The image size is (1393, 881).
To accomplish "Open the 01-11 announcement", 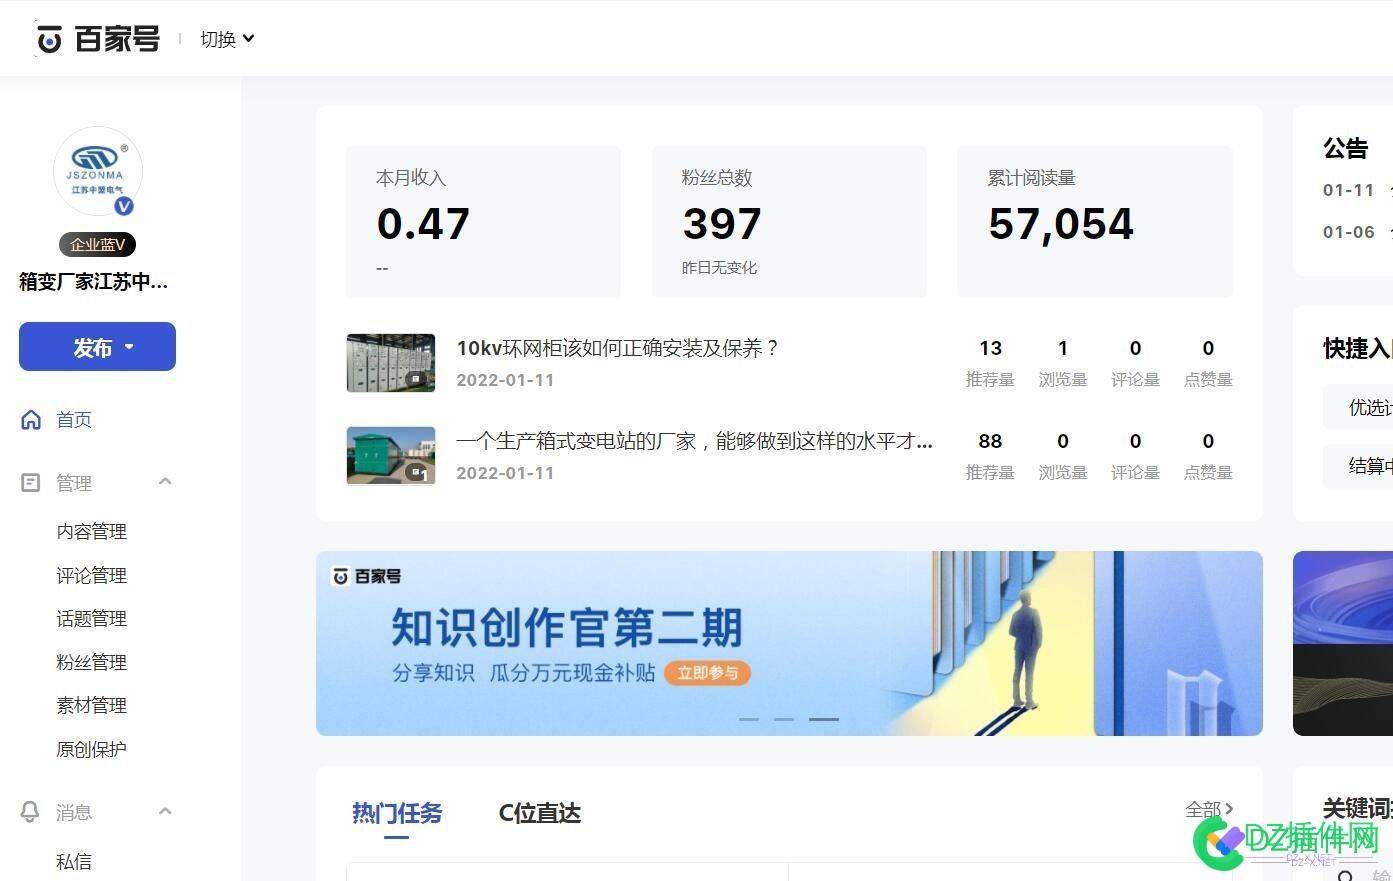I will (1357, 190).
